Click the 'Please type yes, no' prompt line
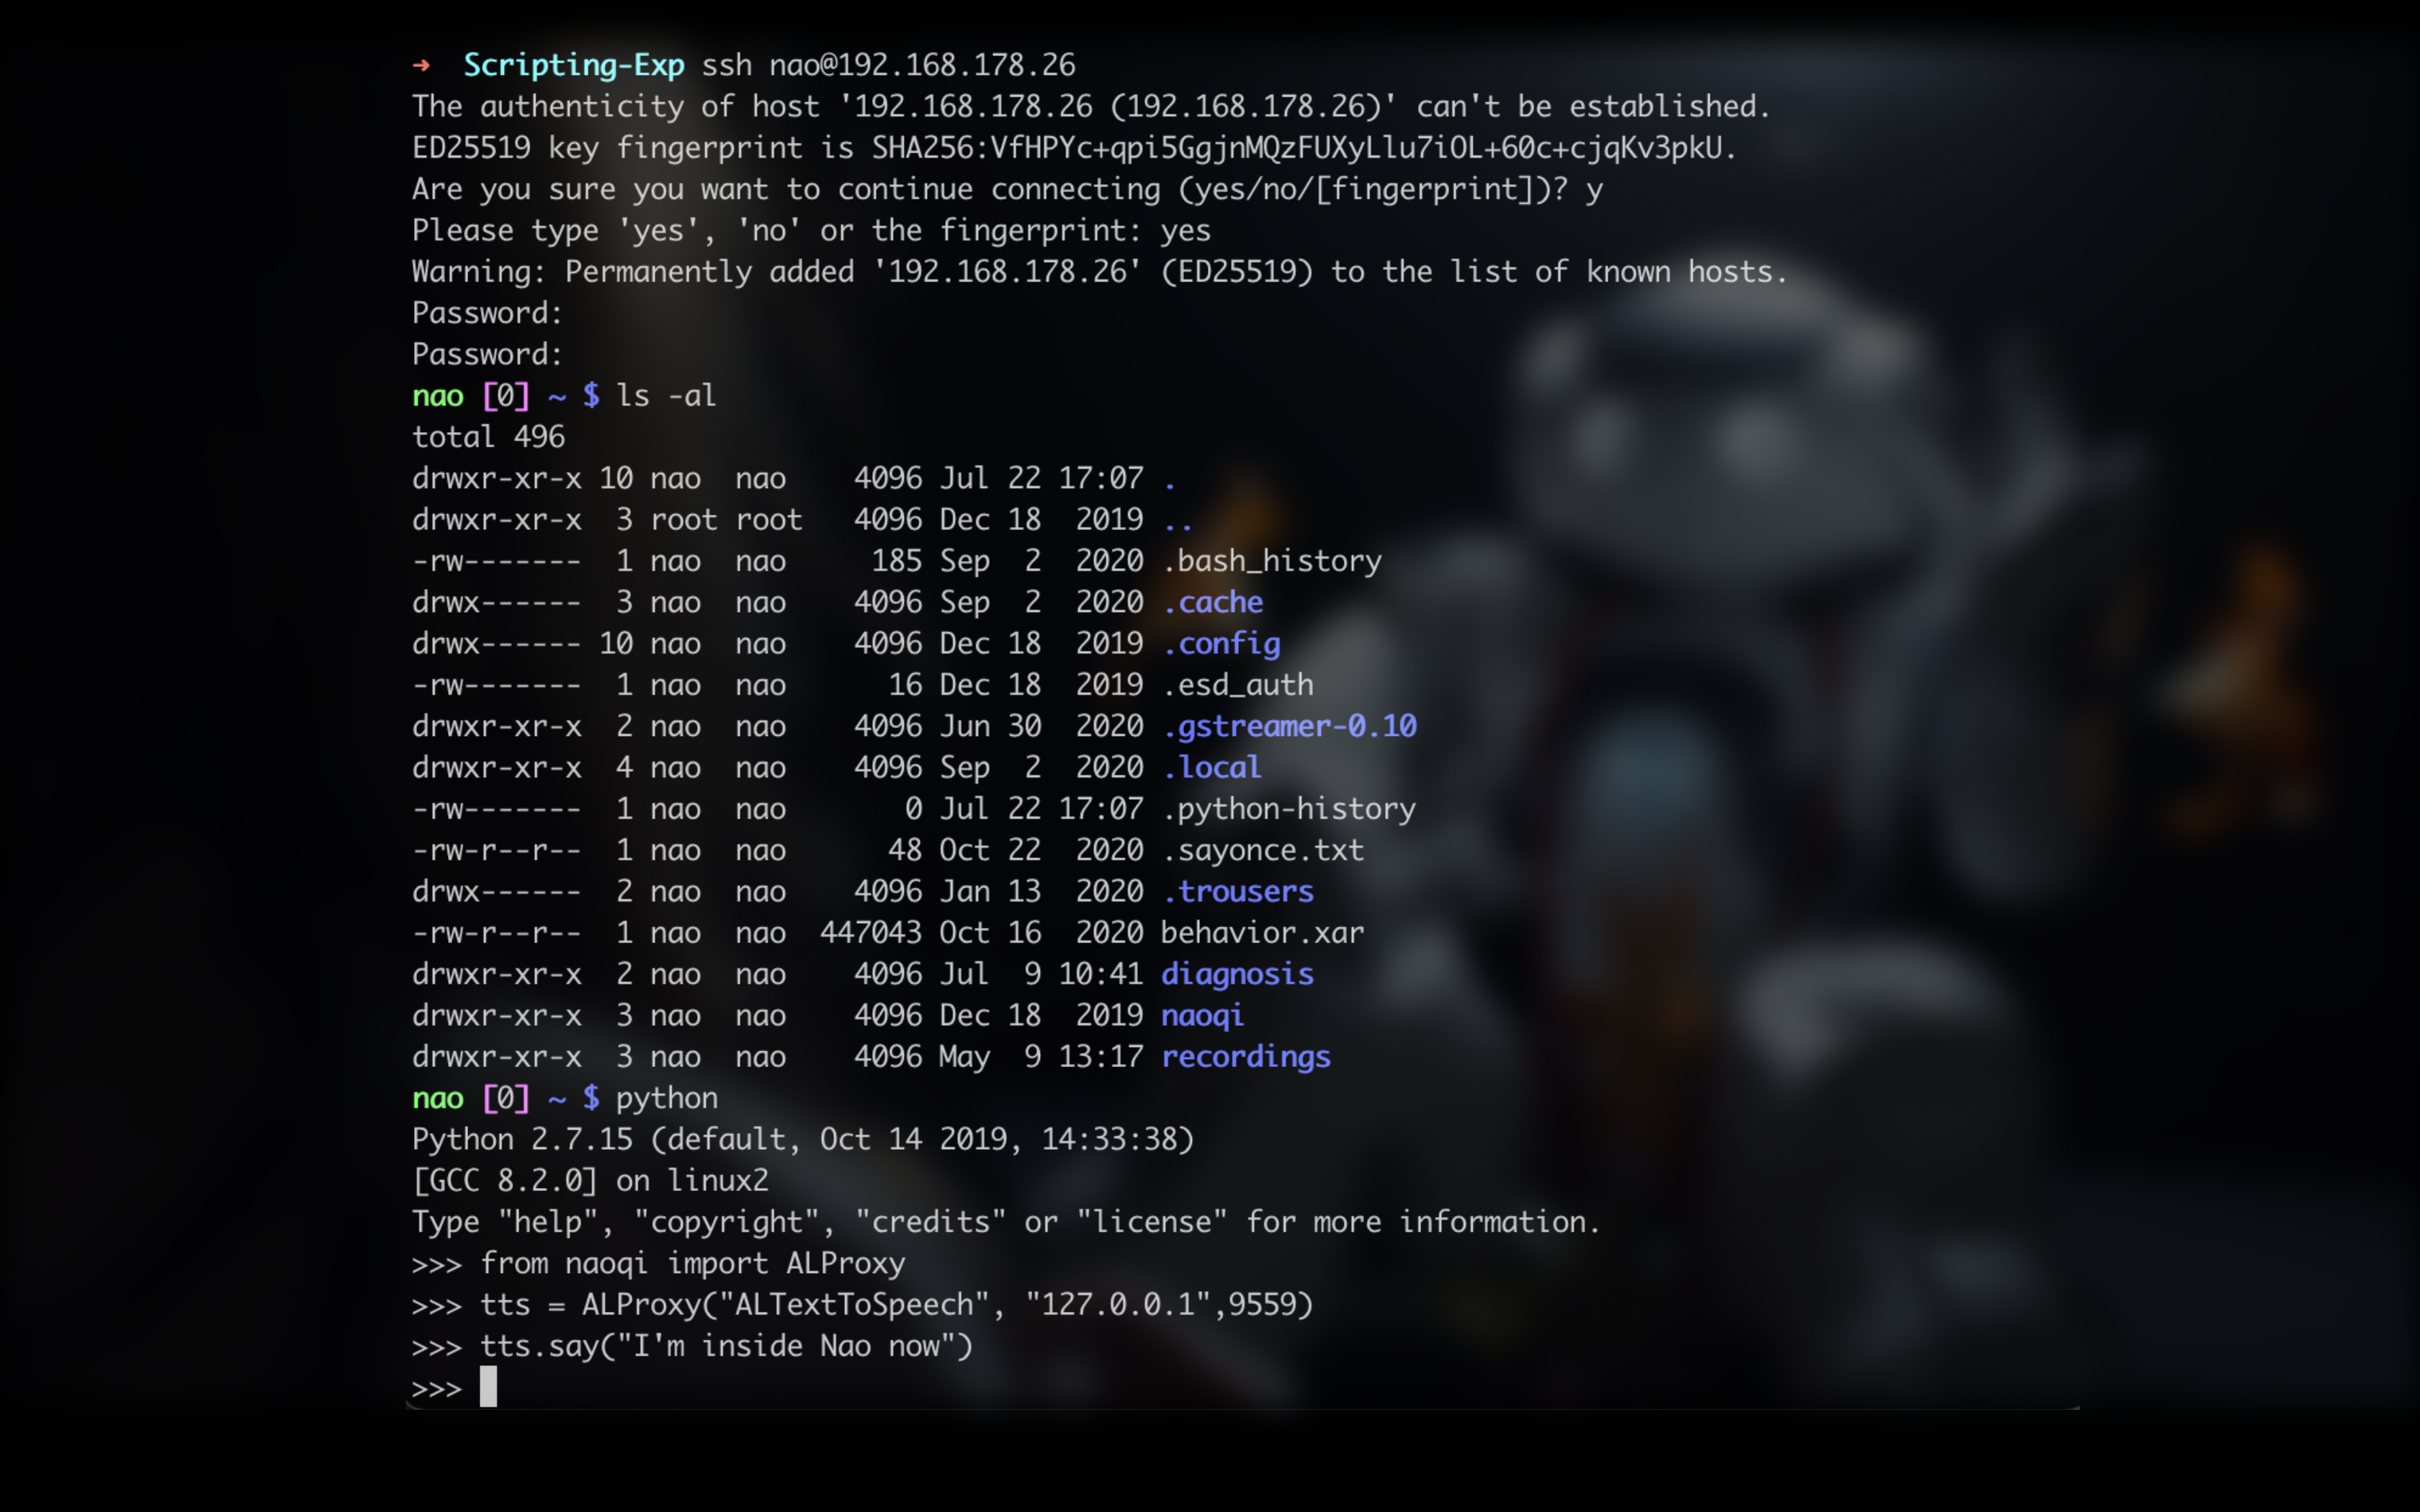 (811, 231)
